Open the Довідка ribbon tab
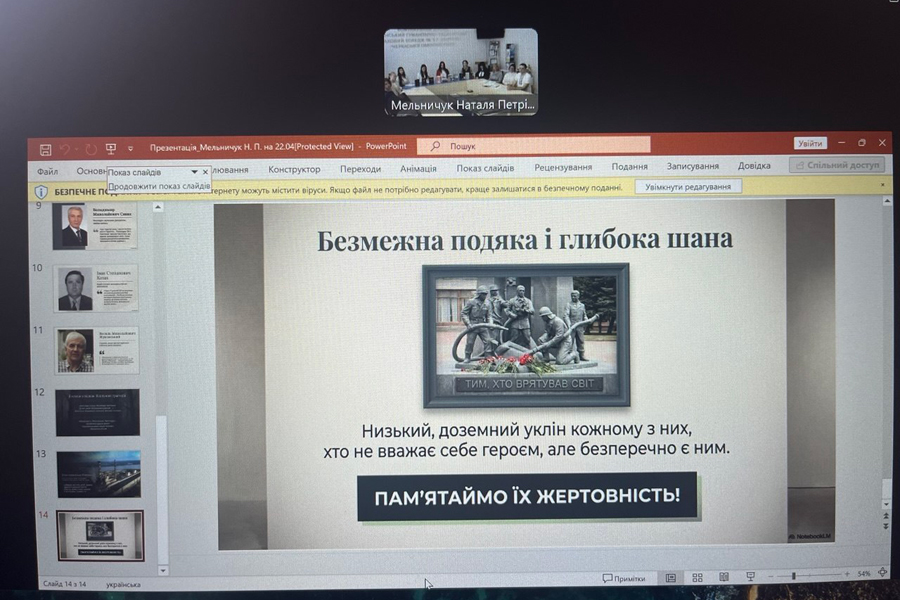This screenshot has height=600, width=900. pyautogui.click(x=754, y=165)
